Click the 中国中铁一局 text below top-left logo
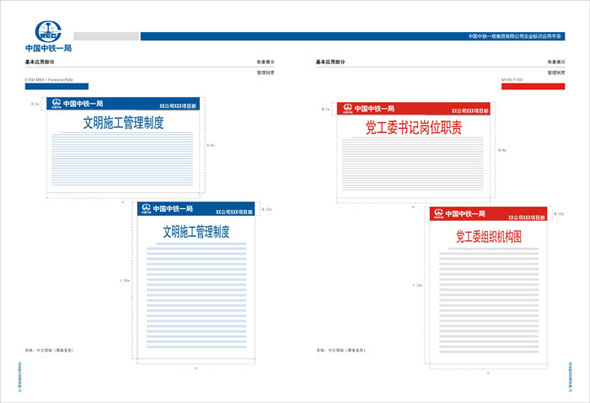 click(x=49, y=48)
